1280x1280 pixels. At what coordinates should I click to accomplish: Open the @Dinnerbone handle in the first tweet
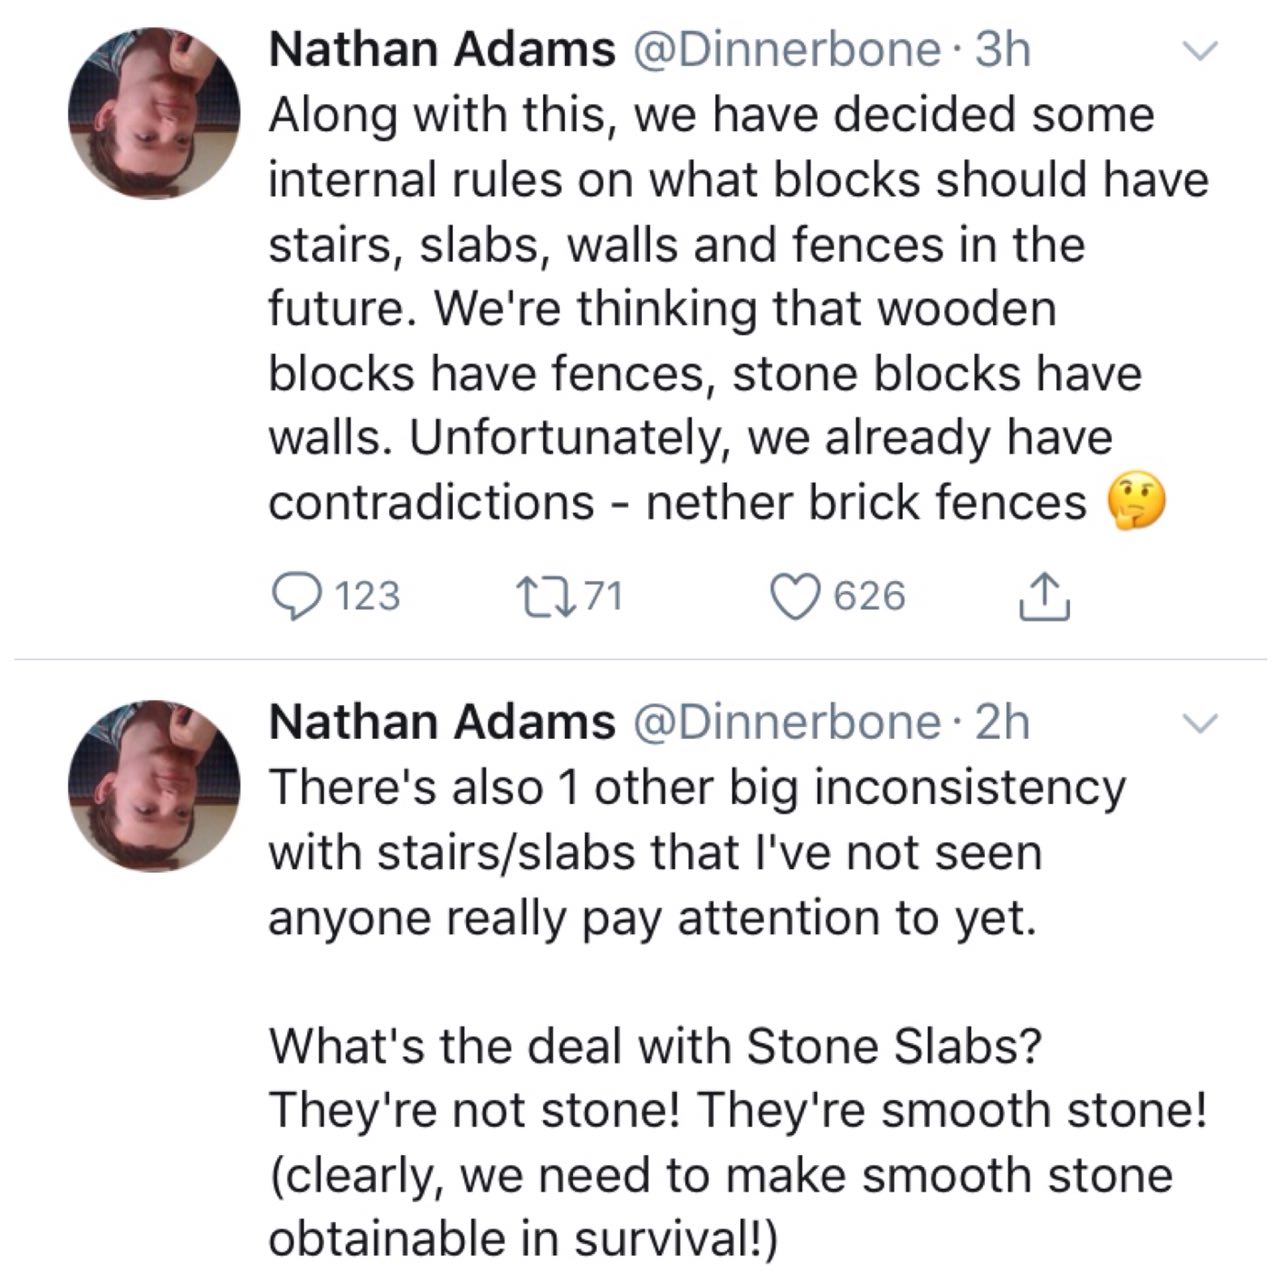(783, 50)
